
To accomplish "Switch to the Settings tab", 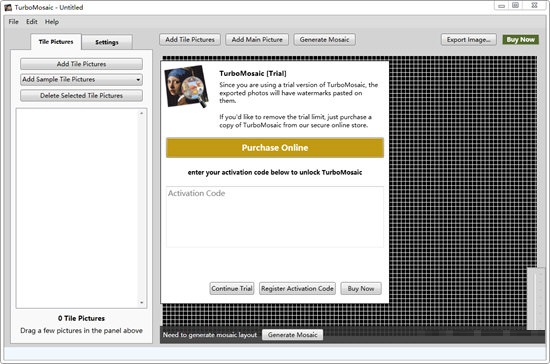I will tap(107, 42).
